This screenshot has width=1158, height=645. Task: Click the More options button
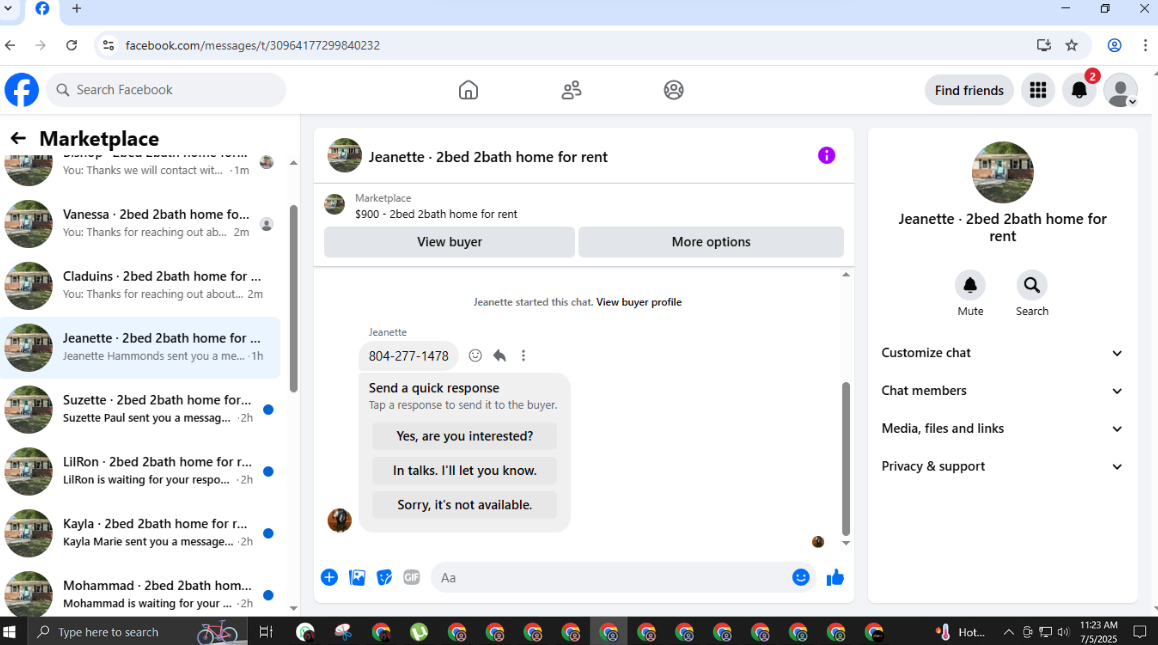(710, 242)
